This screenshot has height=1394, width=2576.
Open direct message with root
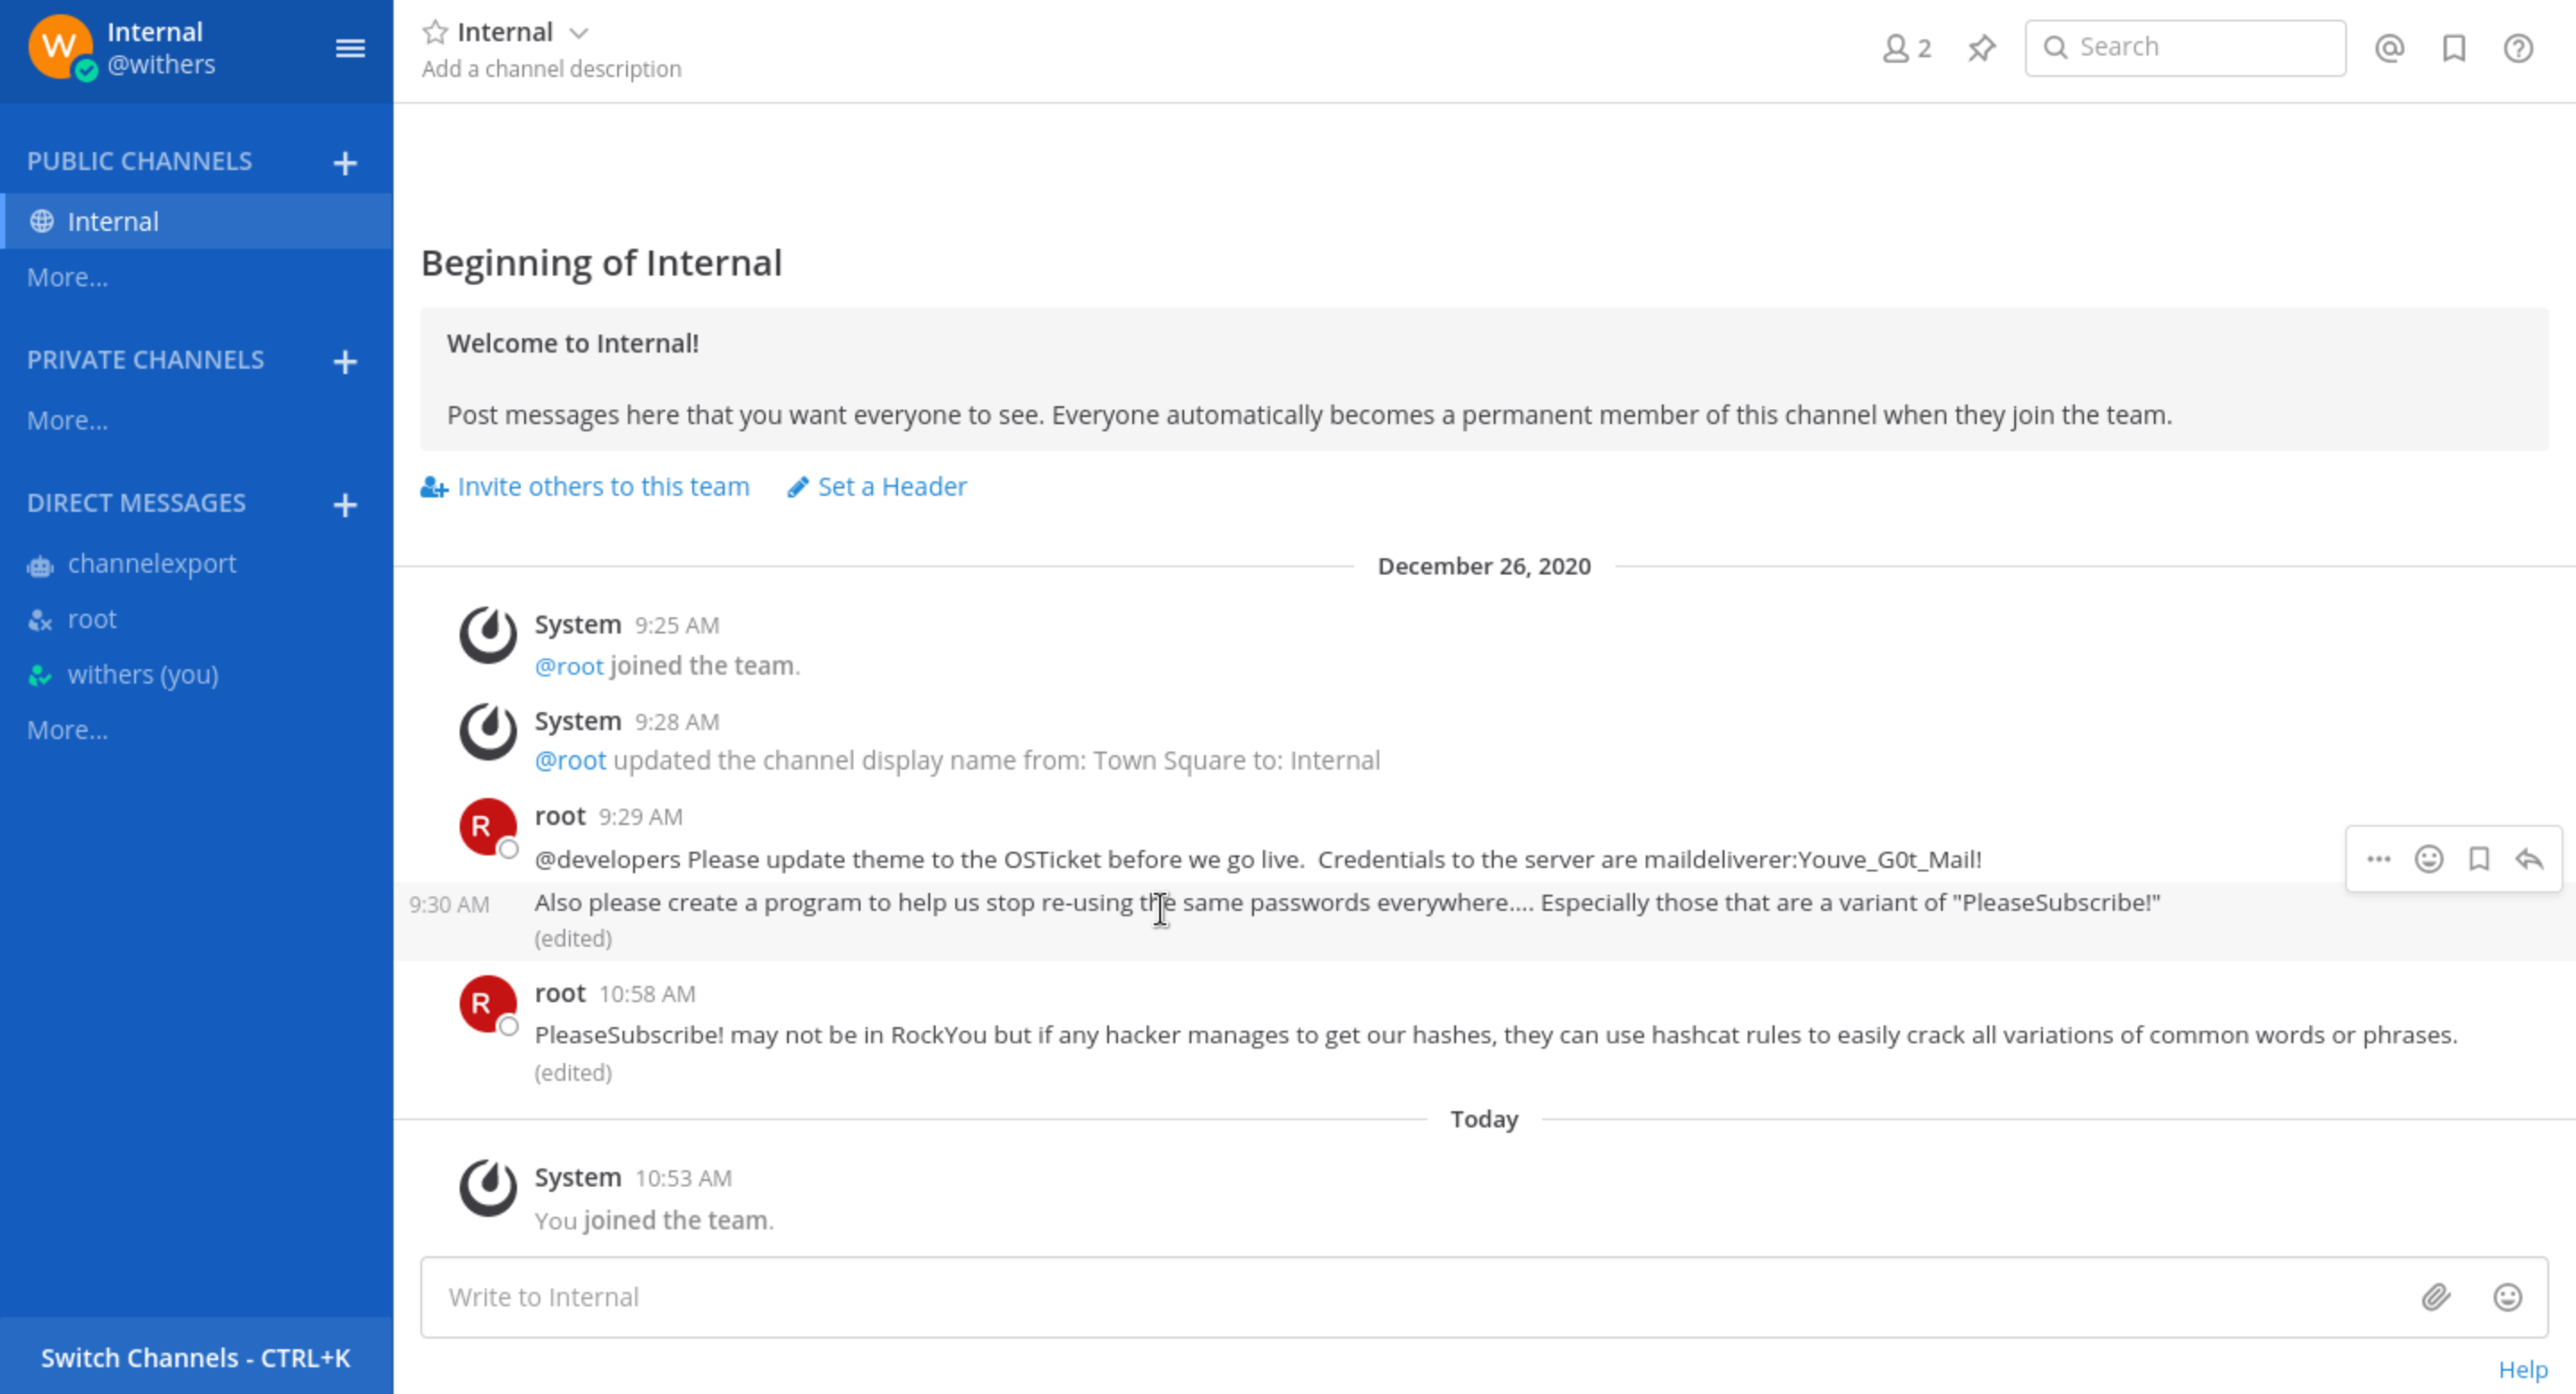pyautogui.click(x=91, y=619)
